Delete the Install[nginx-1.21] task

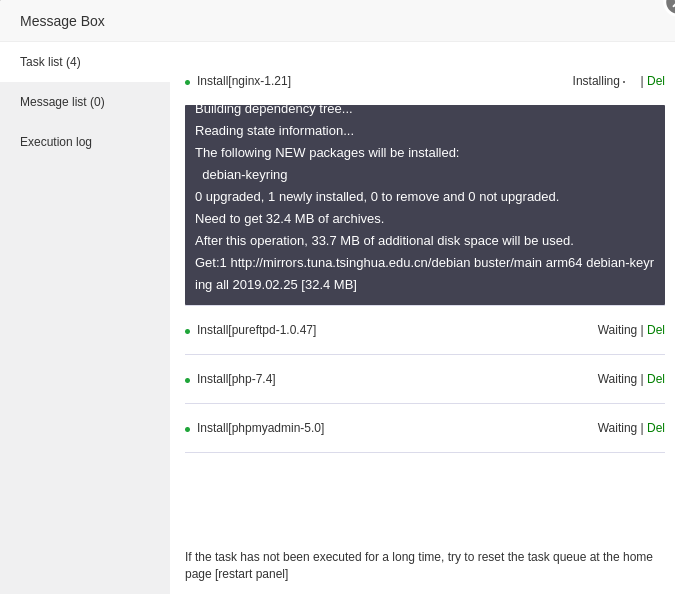(x=656, y=81)
